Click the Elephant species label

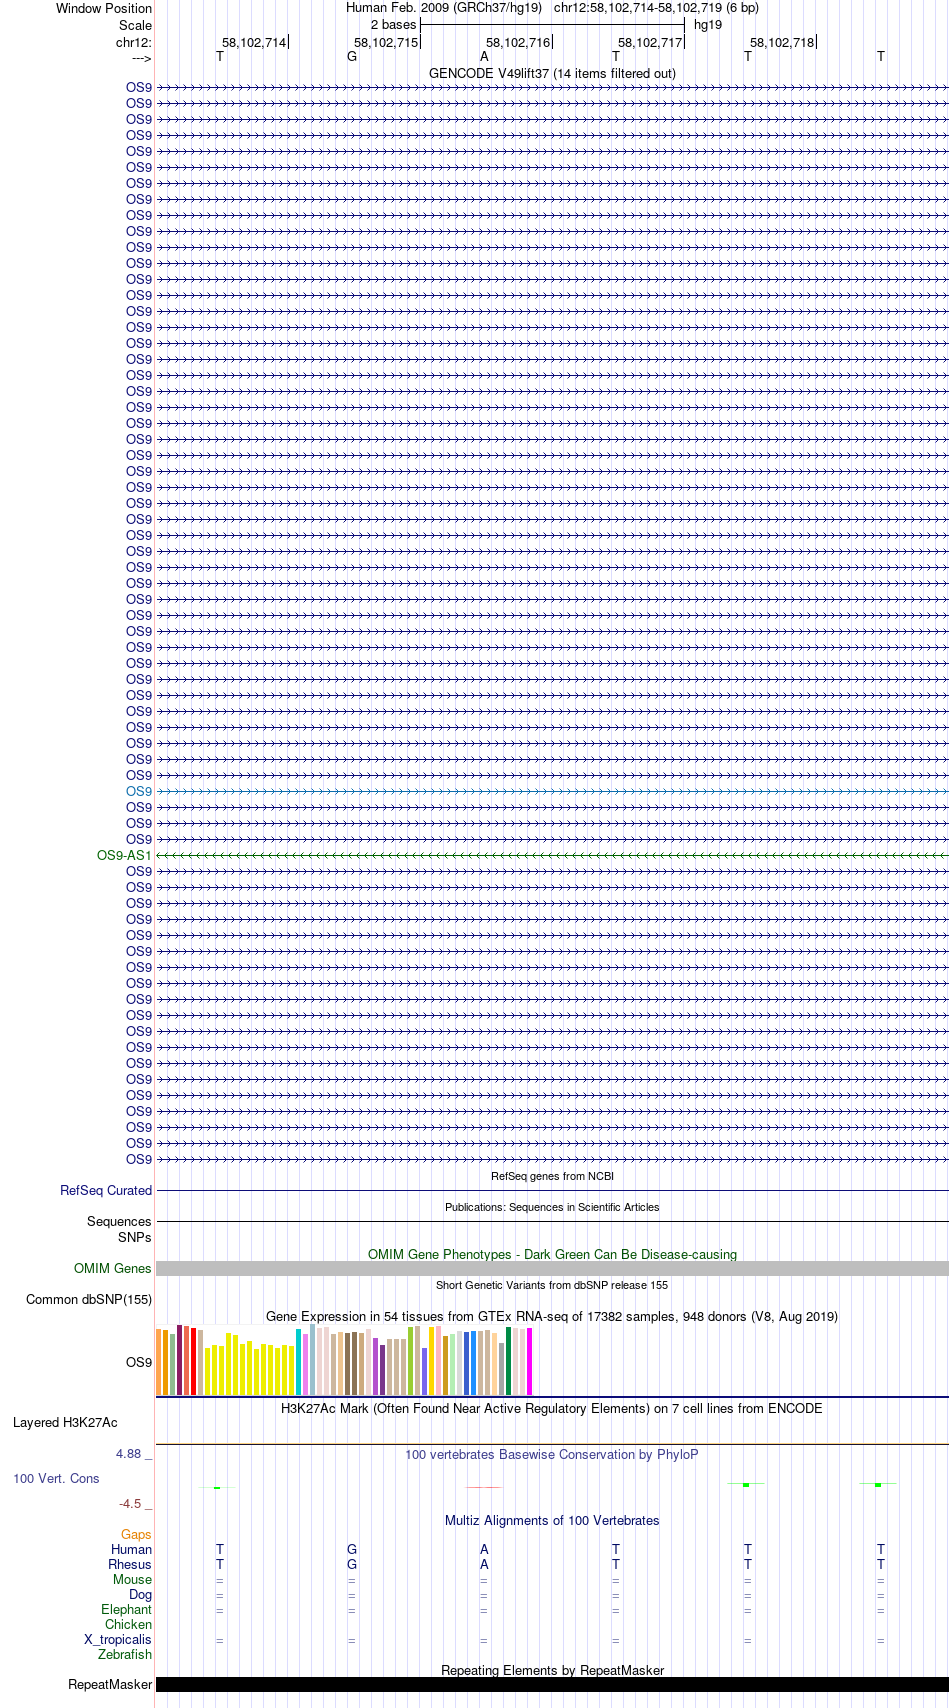pos(126,1609)
